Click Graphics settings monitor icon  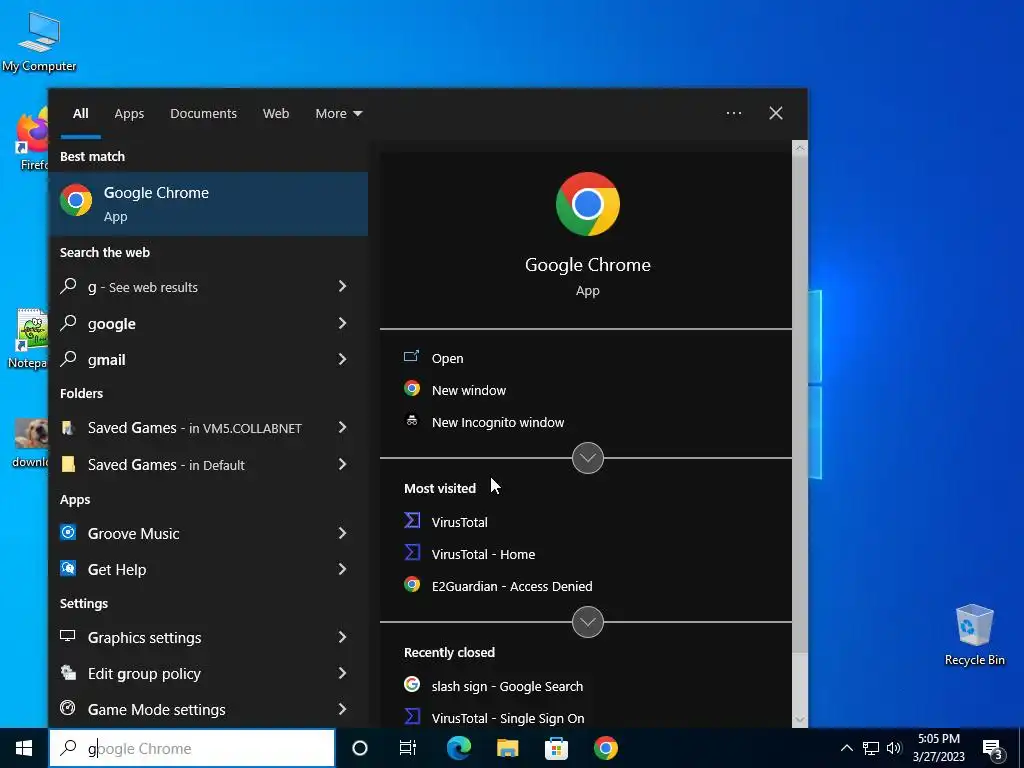click(68, 636)
